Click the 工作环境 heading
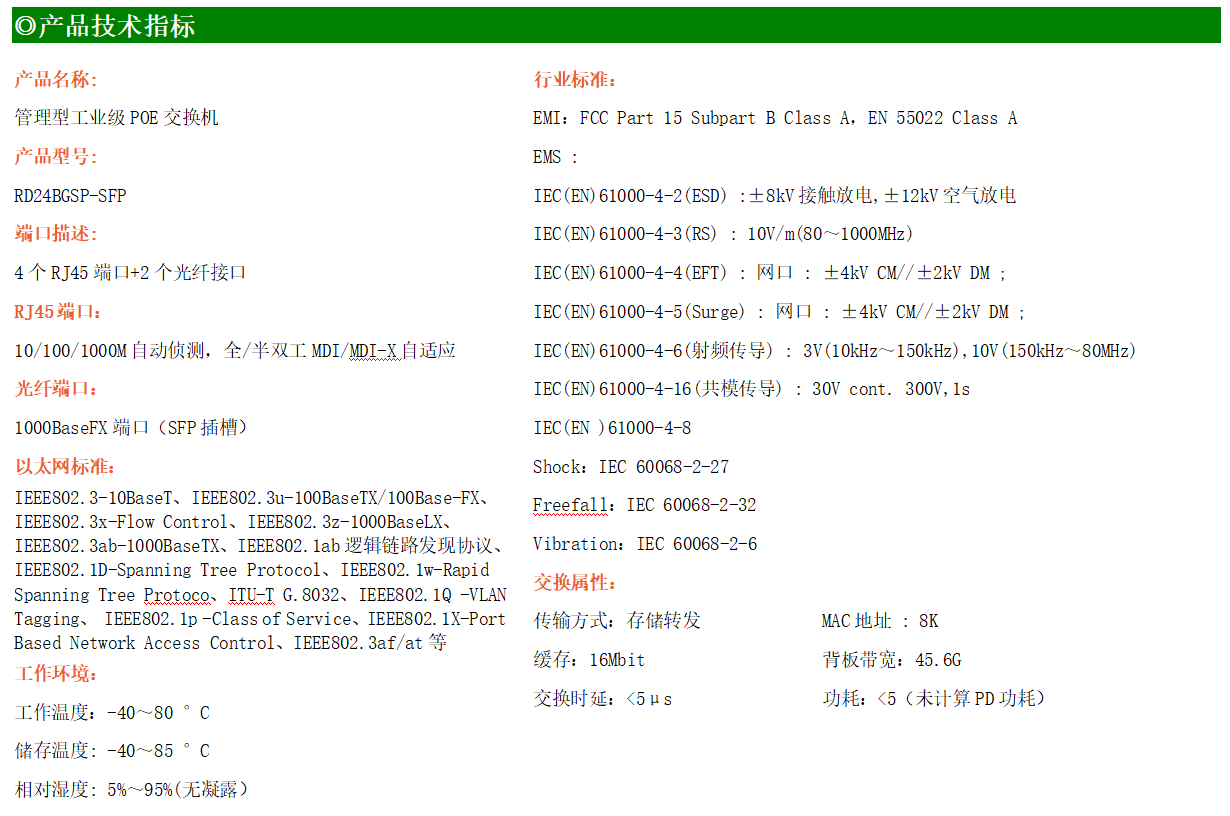 pyautogui.click(x=56, y=674)
